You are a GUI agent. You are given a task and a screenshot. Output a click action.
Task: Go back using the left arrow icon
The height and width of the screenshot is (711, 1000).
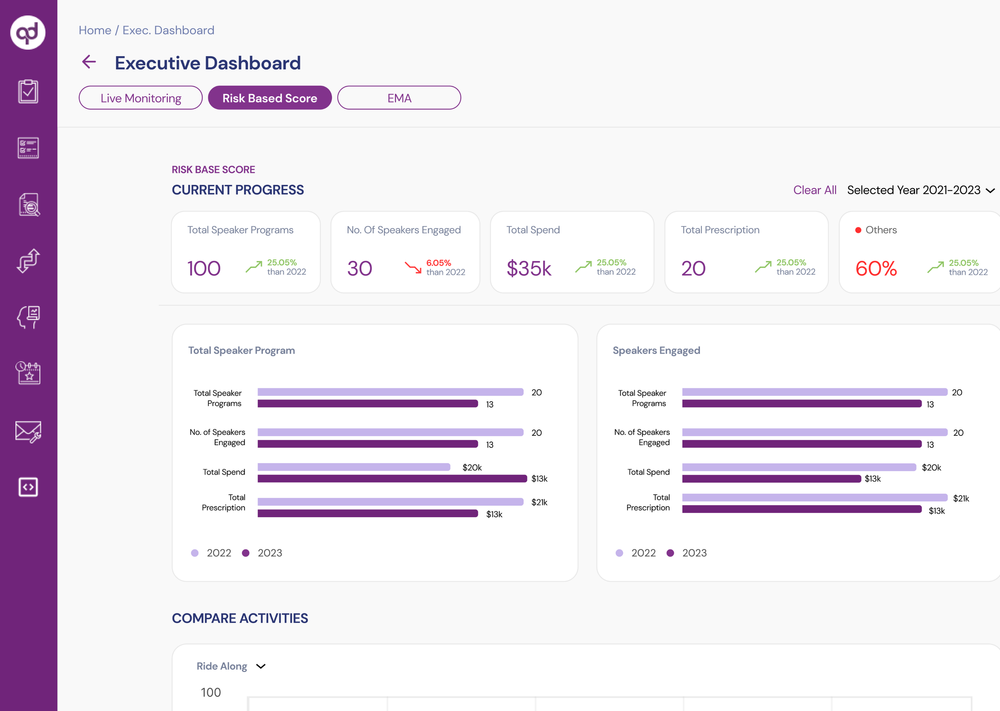[89, 62]
